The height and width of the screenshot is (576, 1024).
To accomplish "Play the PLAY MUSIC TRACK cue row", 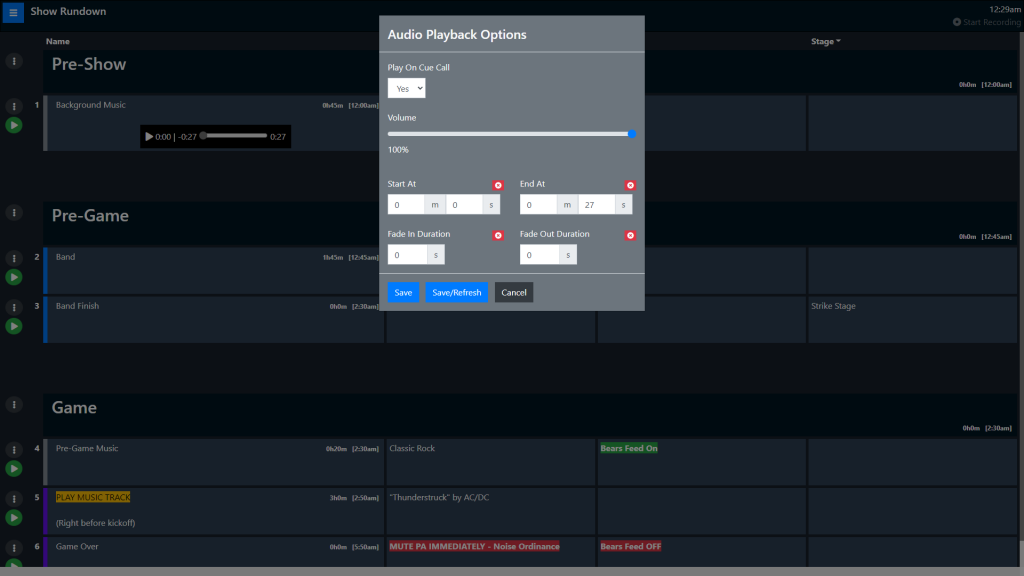I will click(x=14, y=517).
